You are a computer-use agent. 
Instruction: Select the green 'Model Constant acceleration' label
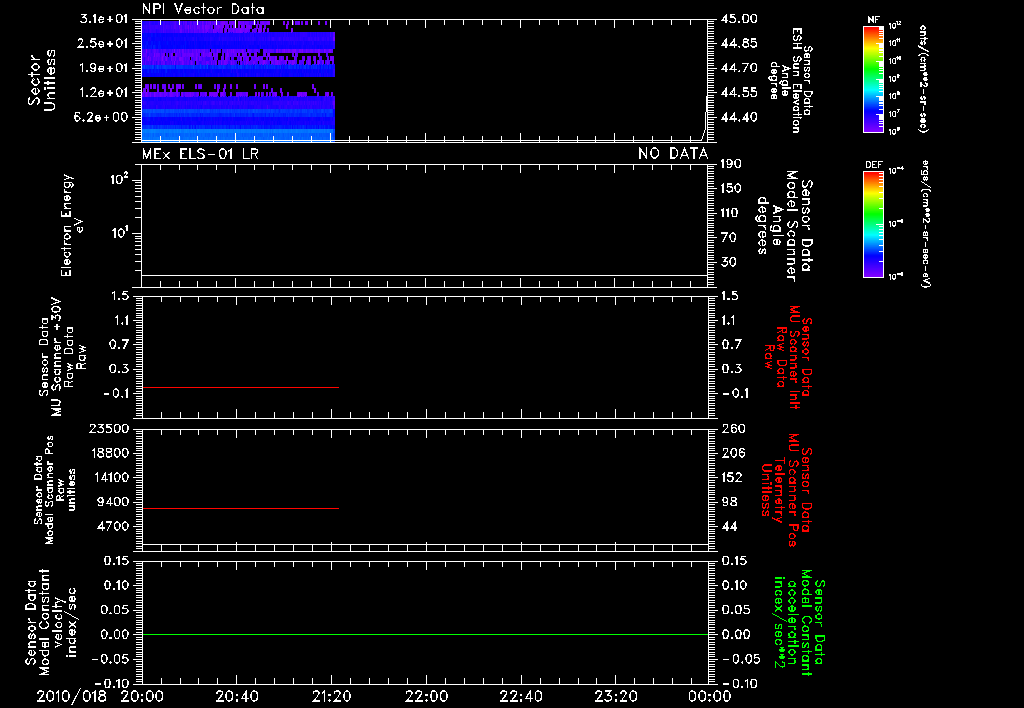800,624
